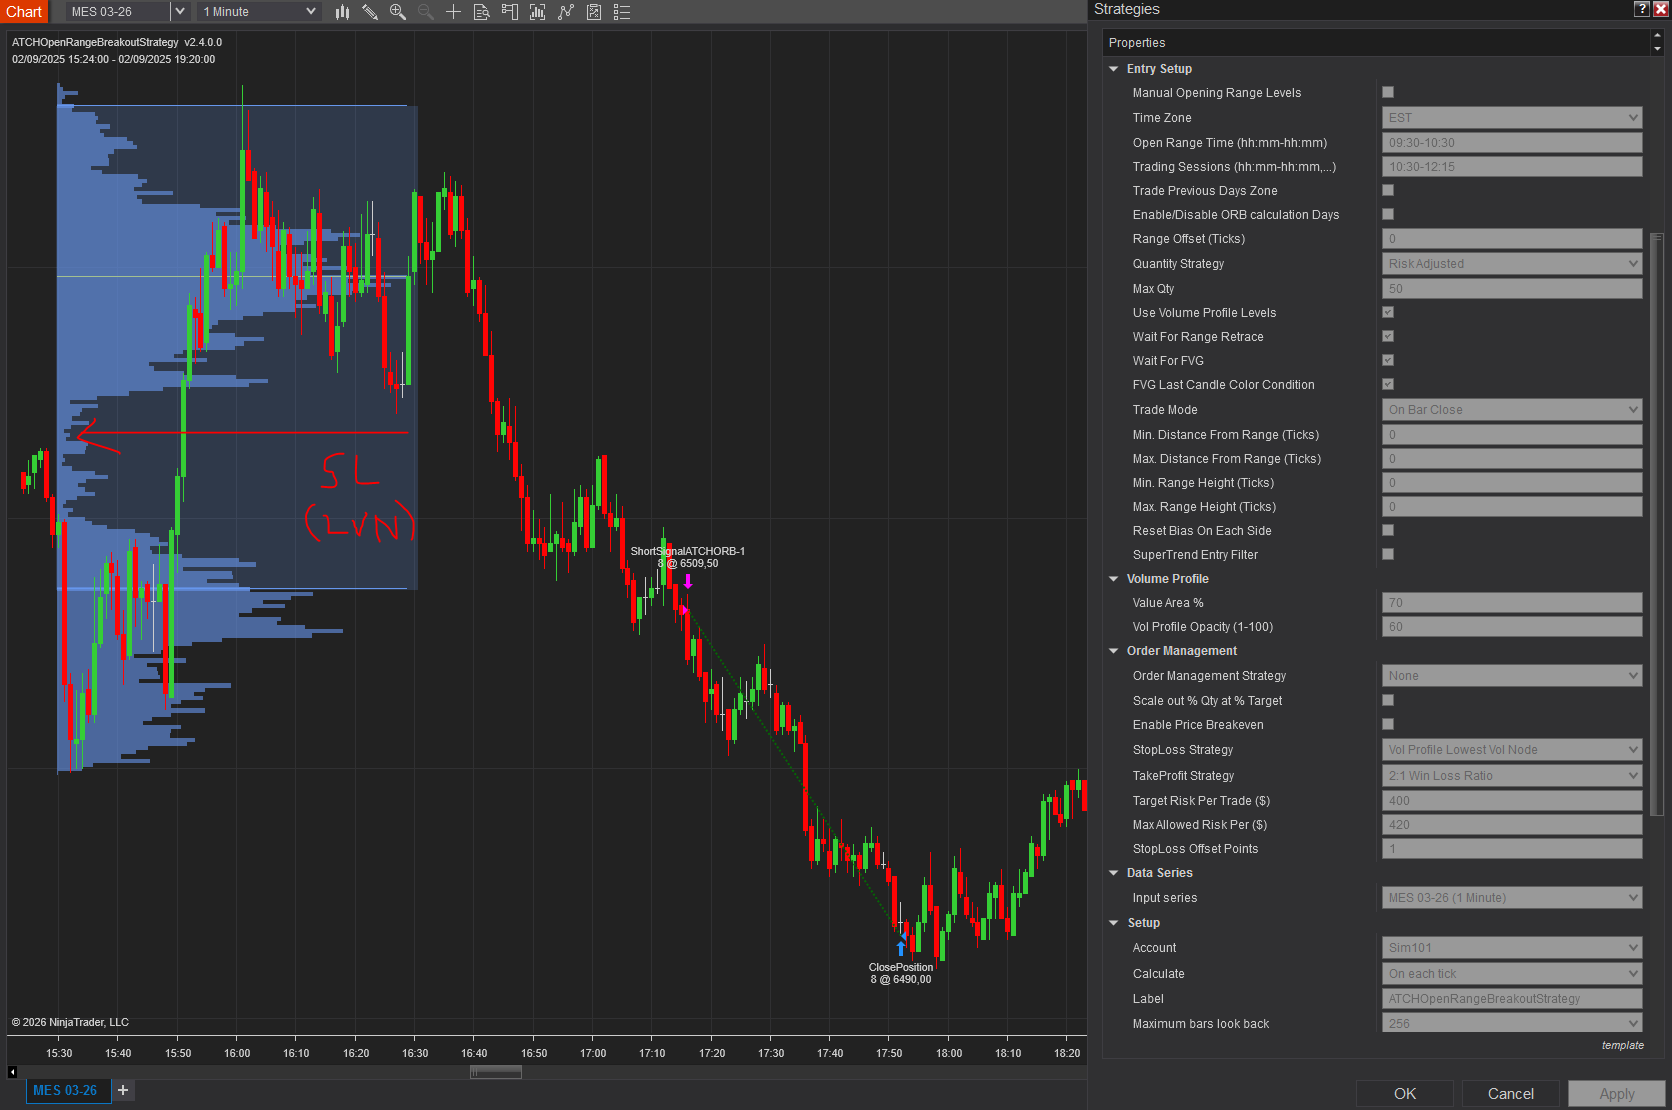Open the bar type chart style icon
Screen dimensions: 1672x1110
(342, 12)
